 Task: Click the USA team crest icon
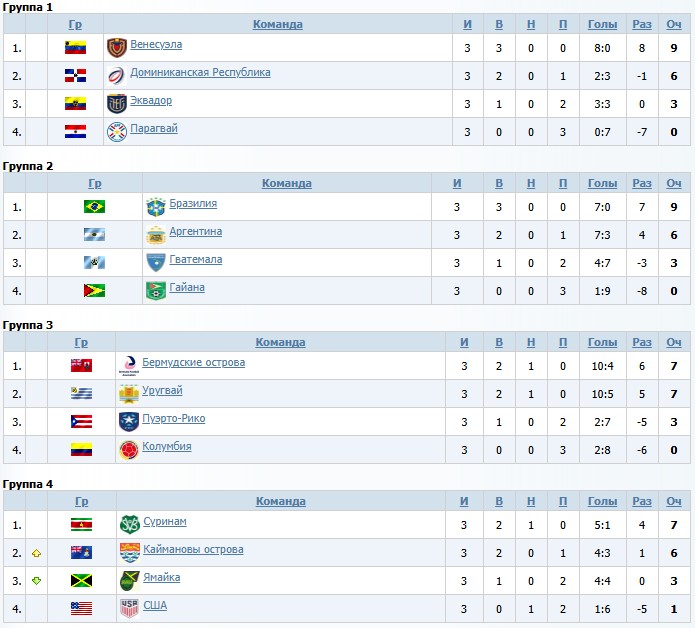pyautogui.click(x=129, y=608)
